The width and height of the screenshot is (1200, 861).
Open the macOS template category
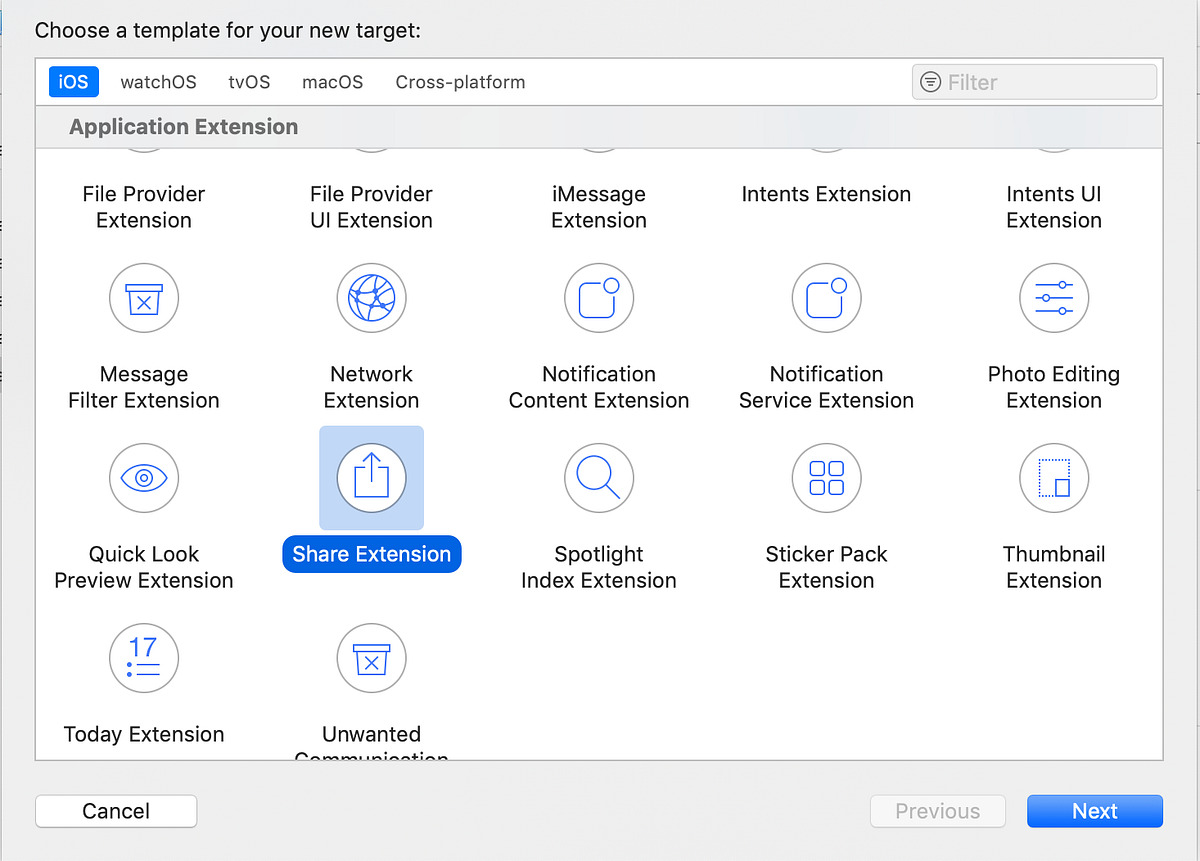332,82
